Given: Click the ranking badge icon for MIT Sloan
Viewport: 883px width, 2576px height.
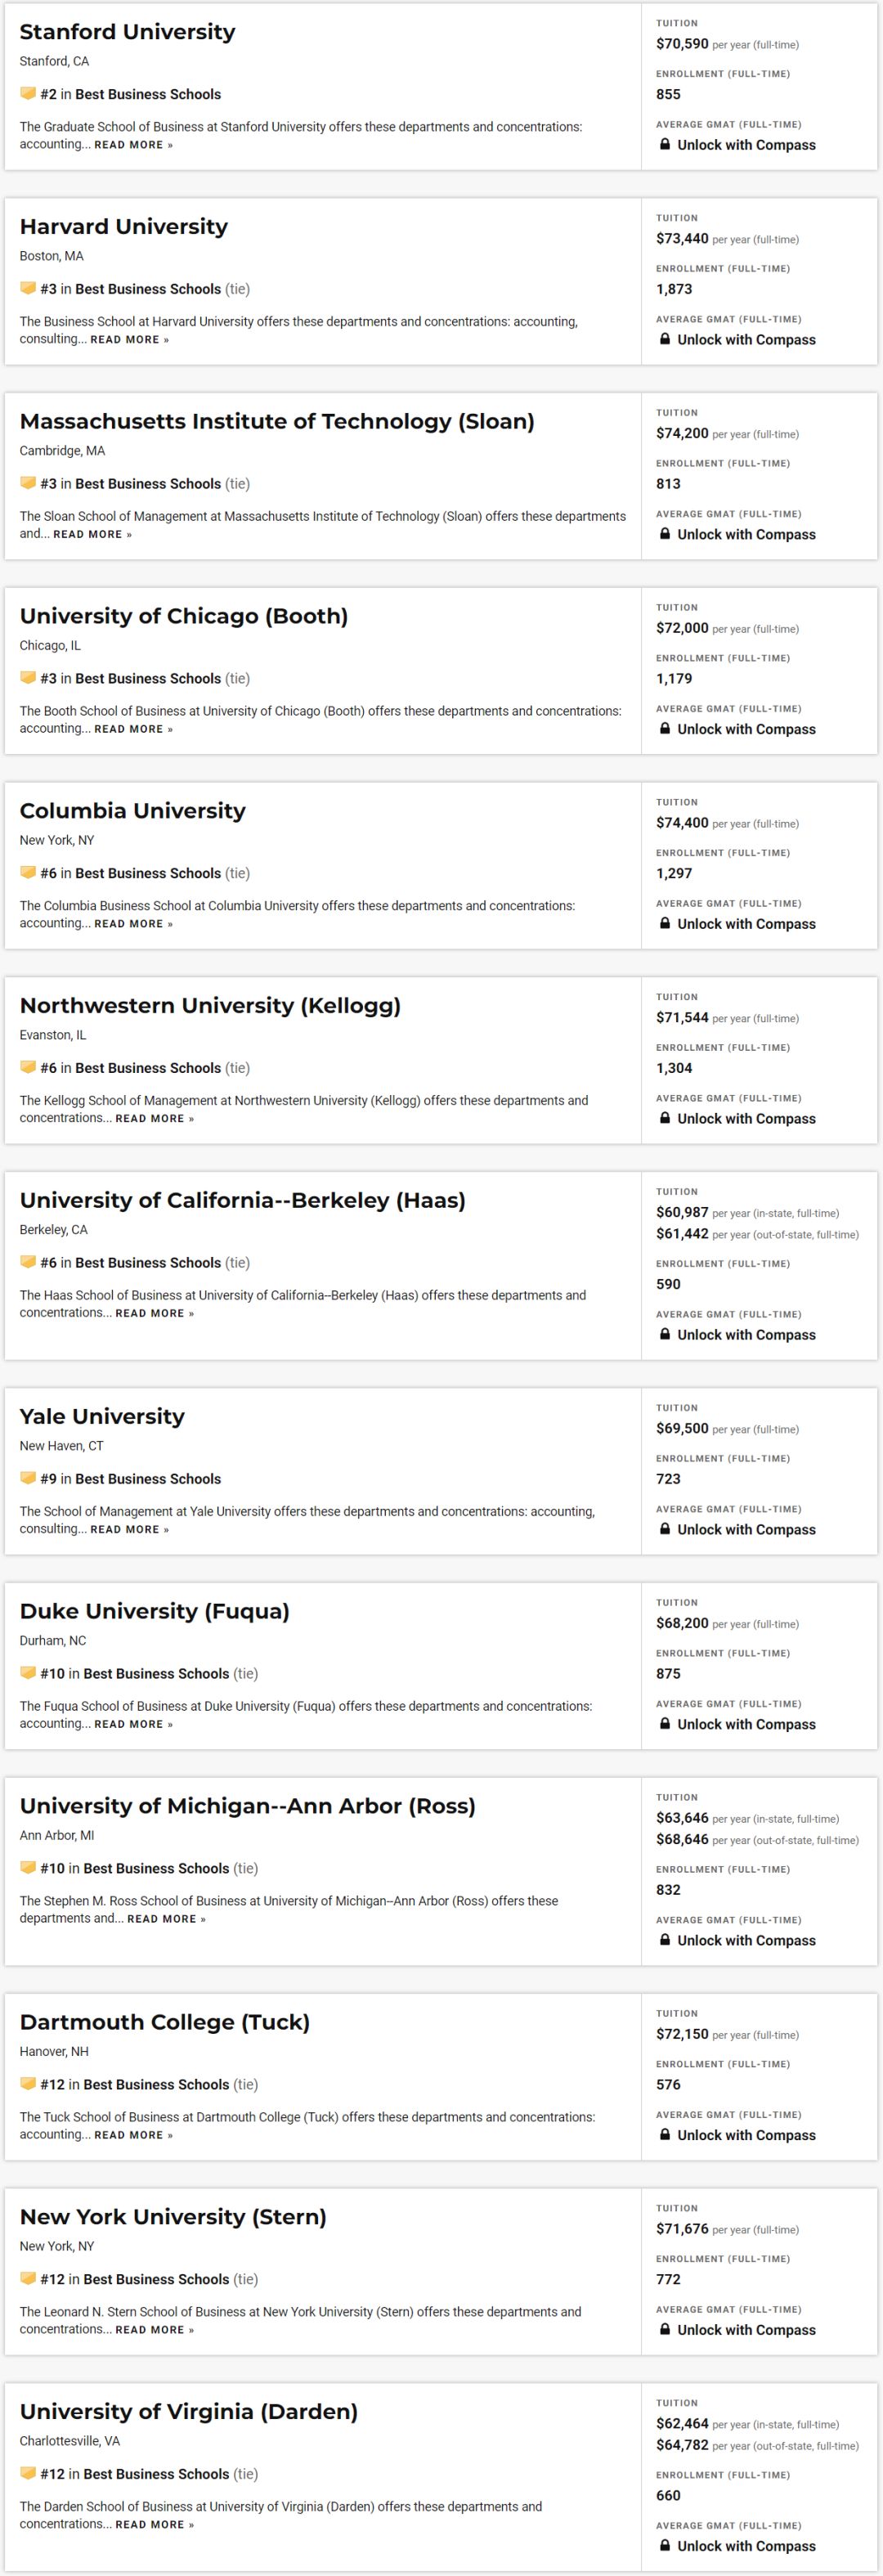Looking at the screenshot, I should coord(28,484).
